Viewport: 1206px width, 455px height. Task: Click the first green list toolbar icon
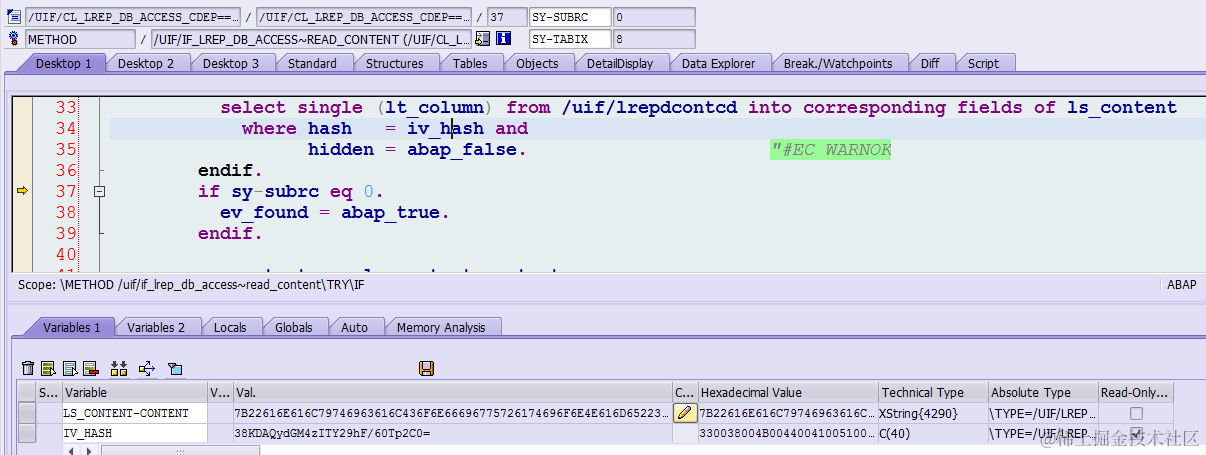click(x=48, y=369)
